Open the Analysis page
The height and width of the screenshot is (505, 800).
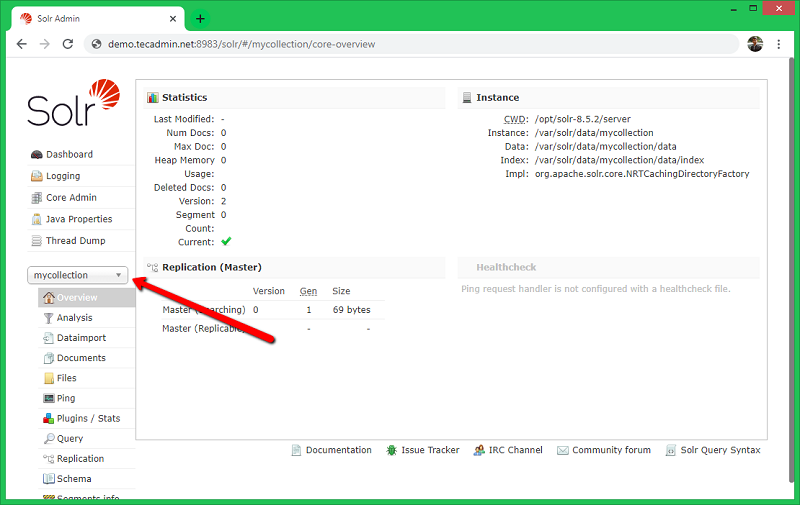click(x=74, y=318)
